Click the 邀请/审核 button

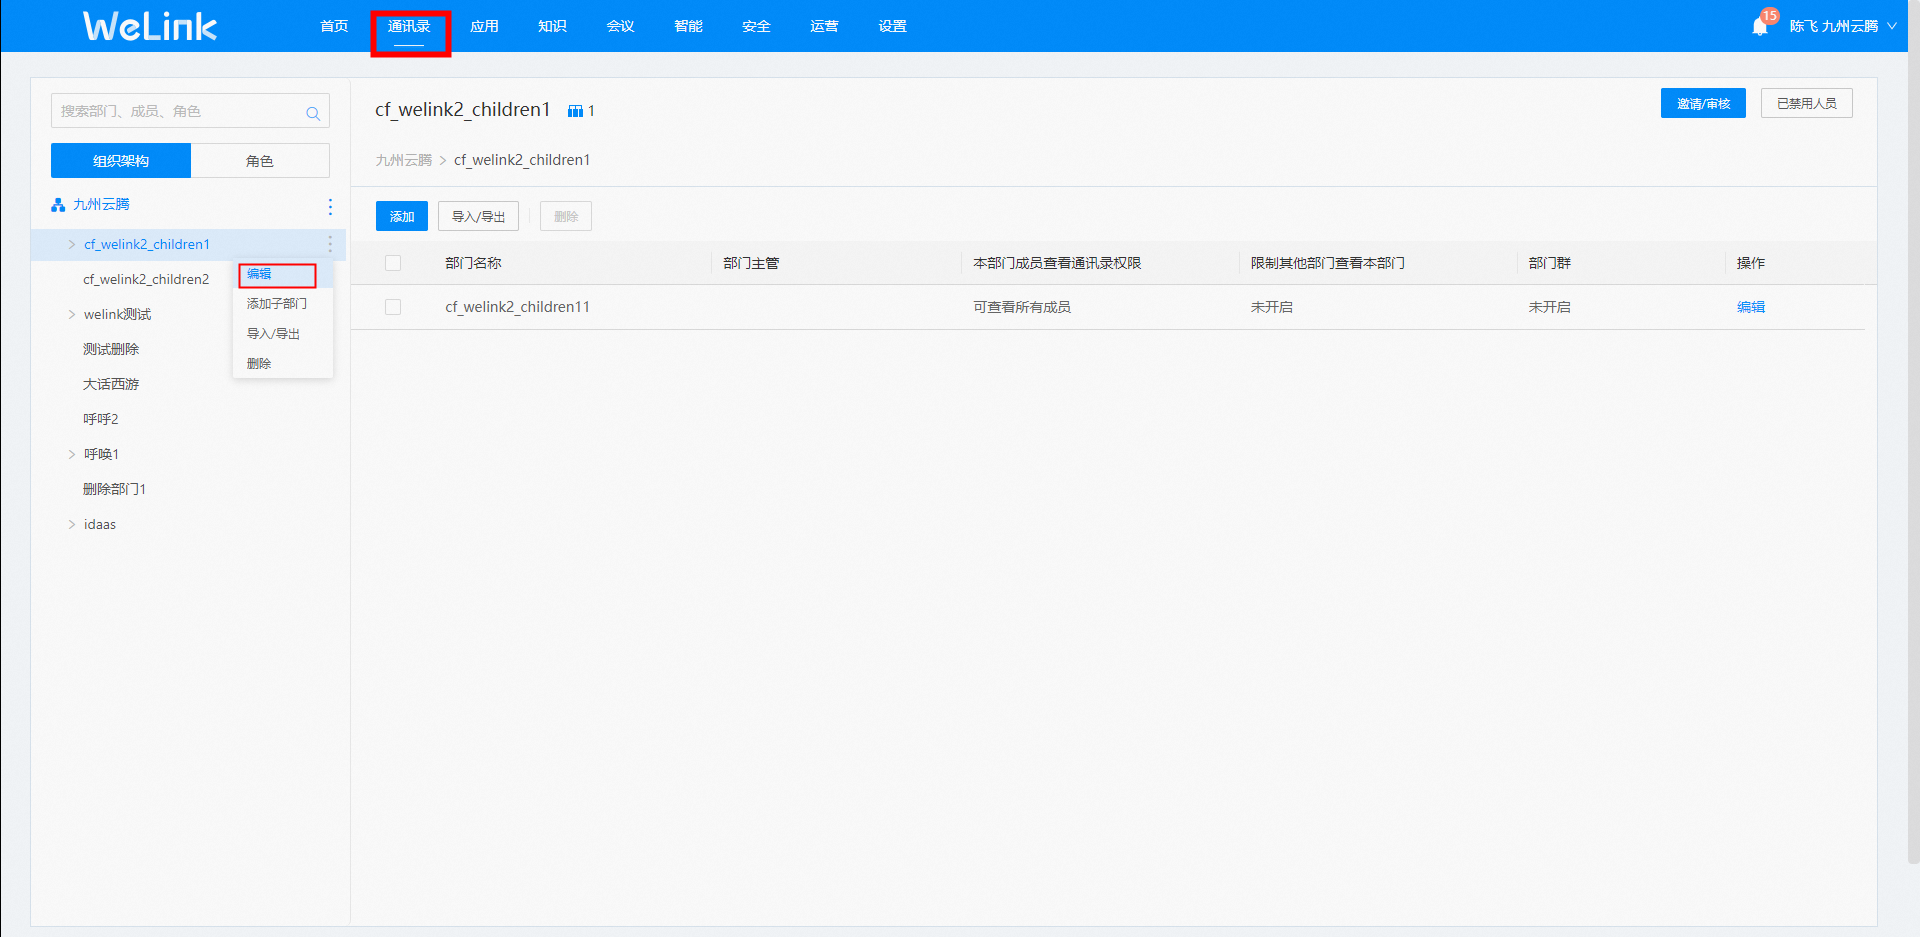tap(1703, 103)
